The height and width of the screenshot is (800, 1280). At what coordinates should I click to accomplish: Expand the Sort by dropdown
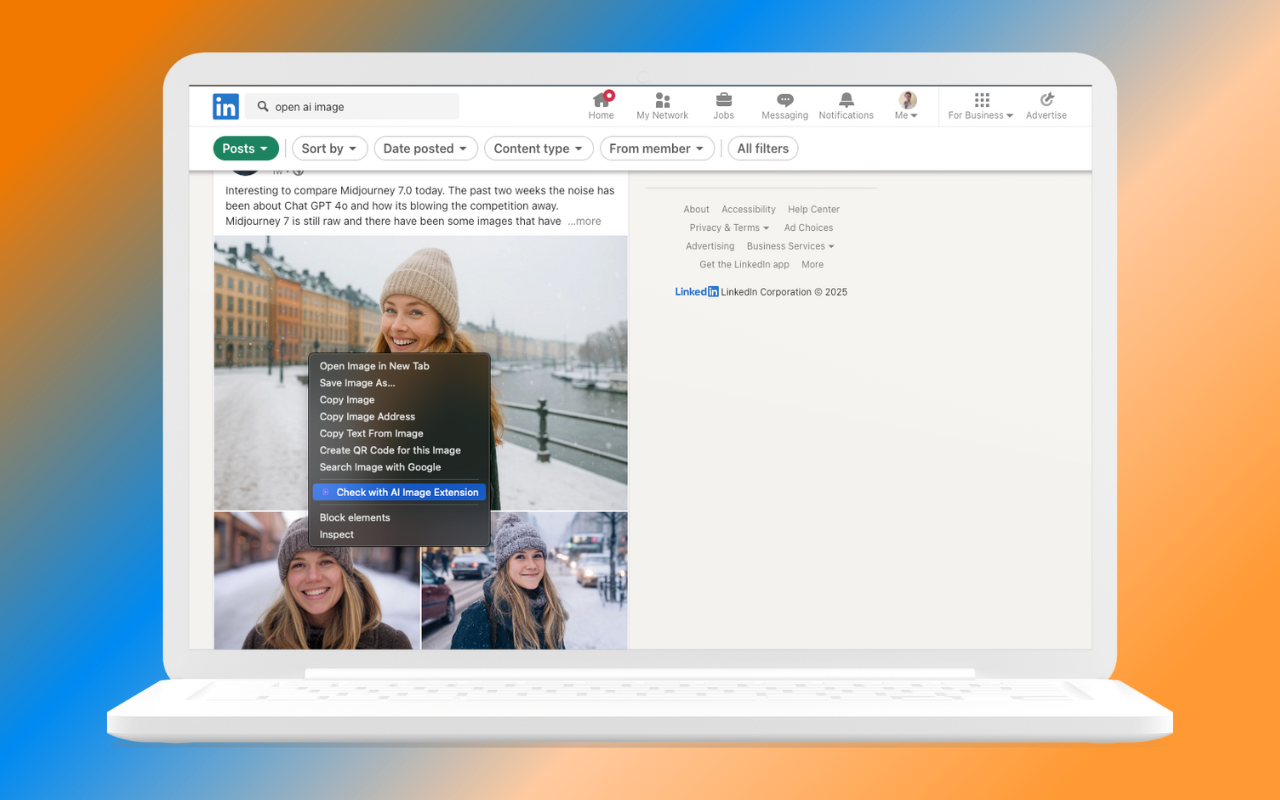pos(329,148)
